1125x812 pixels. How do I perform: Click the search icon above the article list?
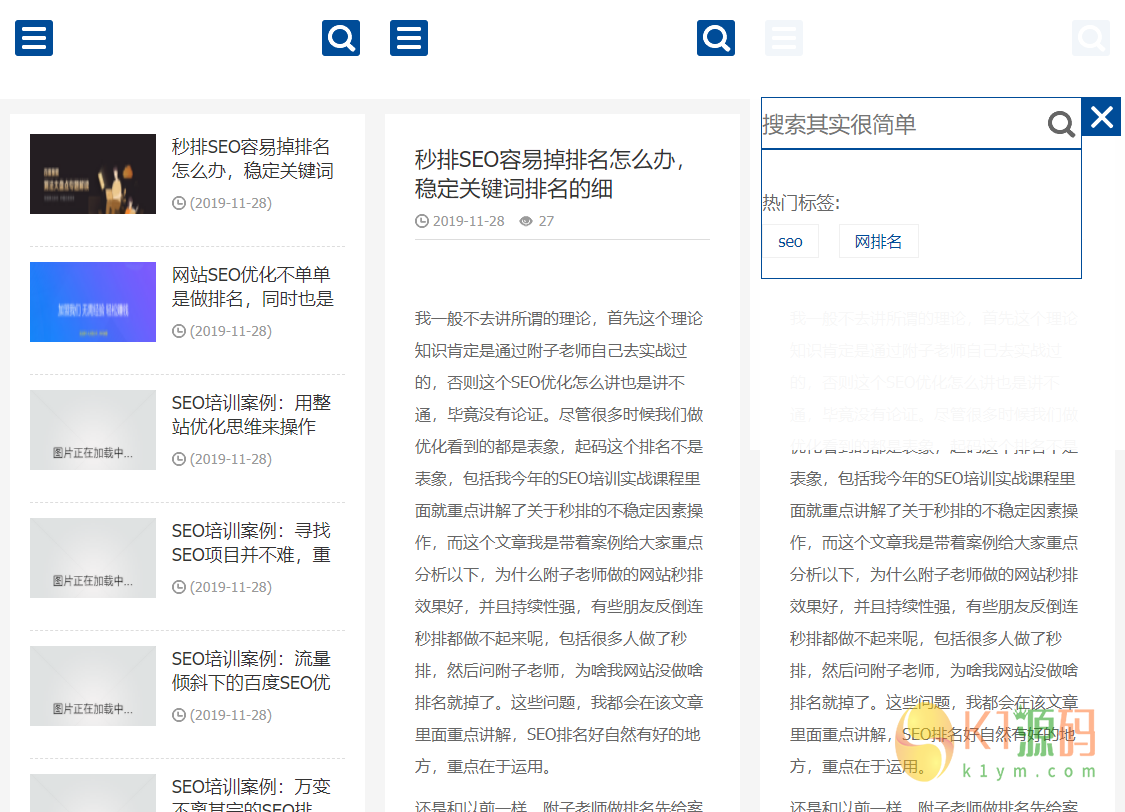(341, 38)
